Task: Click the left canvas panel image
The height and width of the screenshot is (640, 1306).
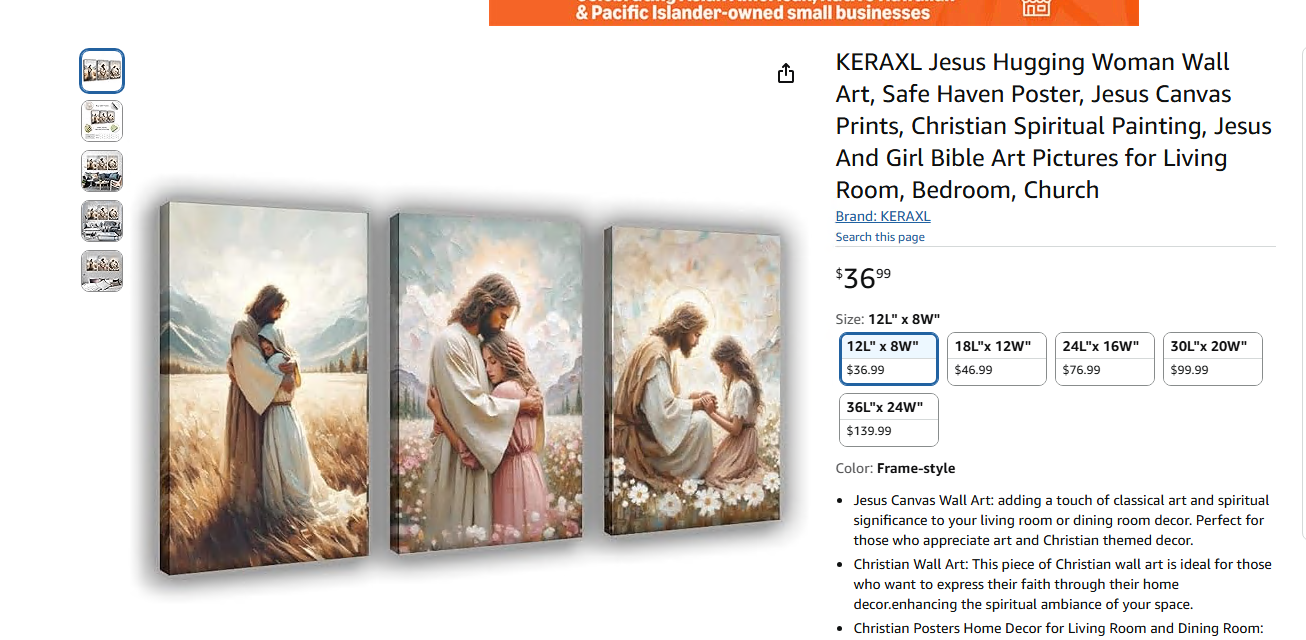Action: pyautogui.click(x=264, y=388)
